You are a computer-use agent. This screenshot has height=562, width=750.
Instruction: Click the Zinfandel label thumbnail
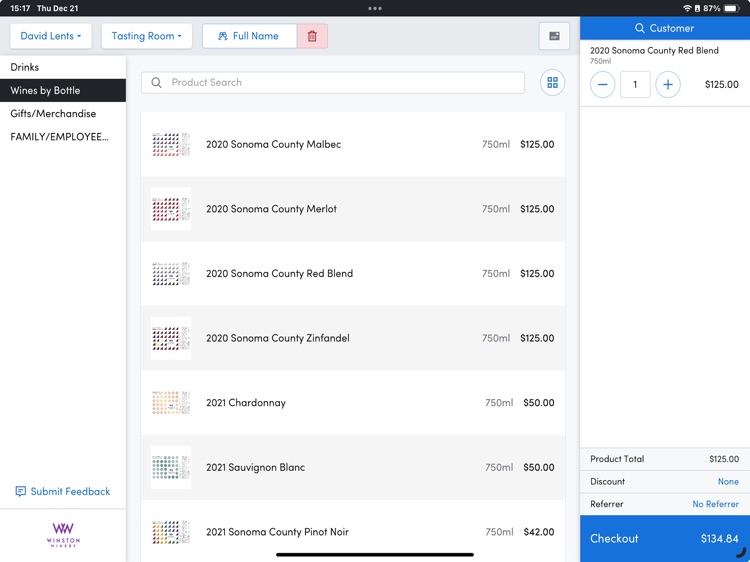[171, 338]
